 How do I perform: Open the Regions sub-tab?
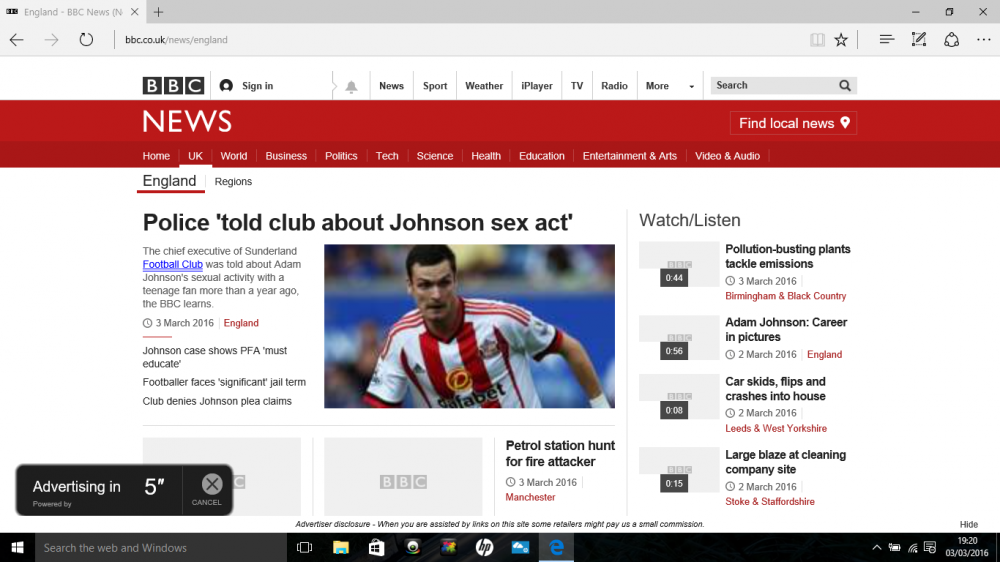coord(233,182)
